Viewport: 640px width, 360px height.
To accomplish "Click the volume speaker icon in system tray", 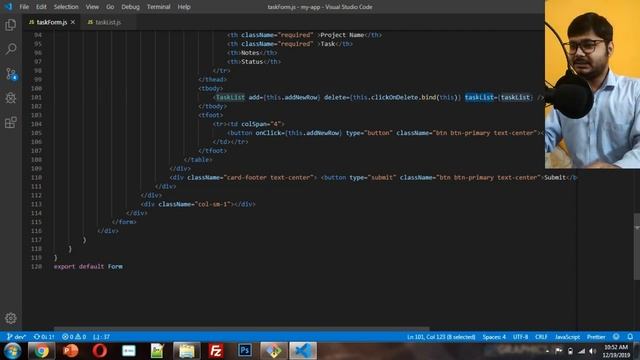I will click(592, 351).
